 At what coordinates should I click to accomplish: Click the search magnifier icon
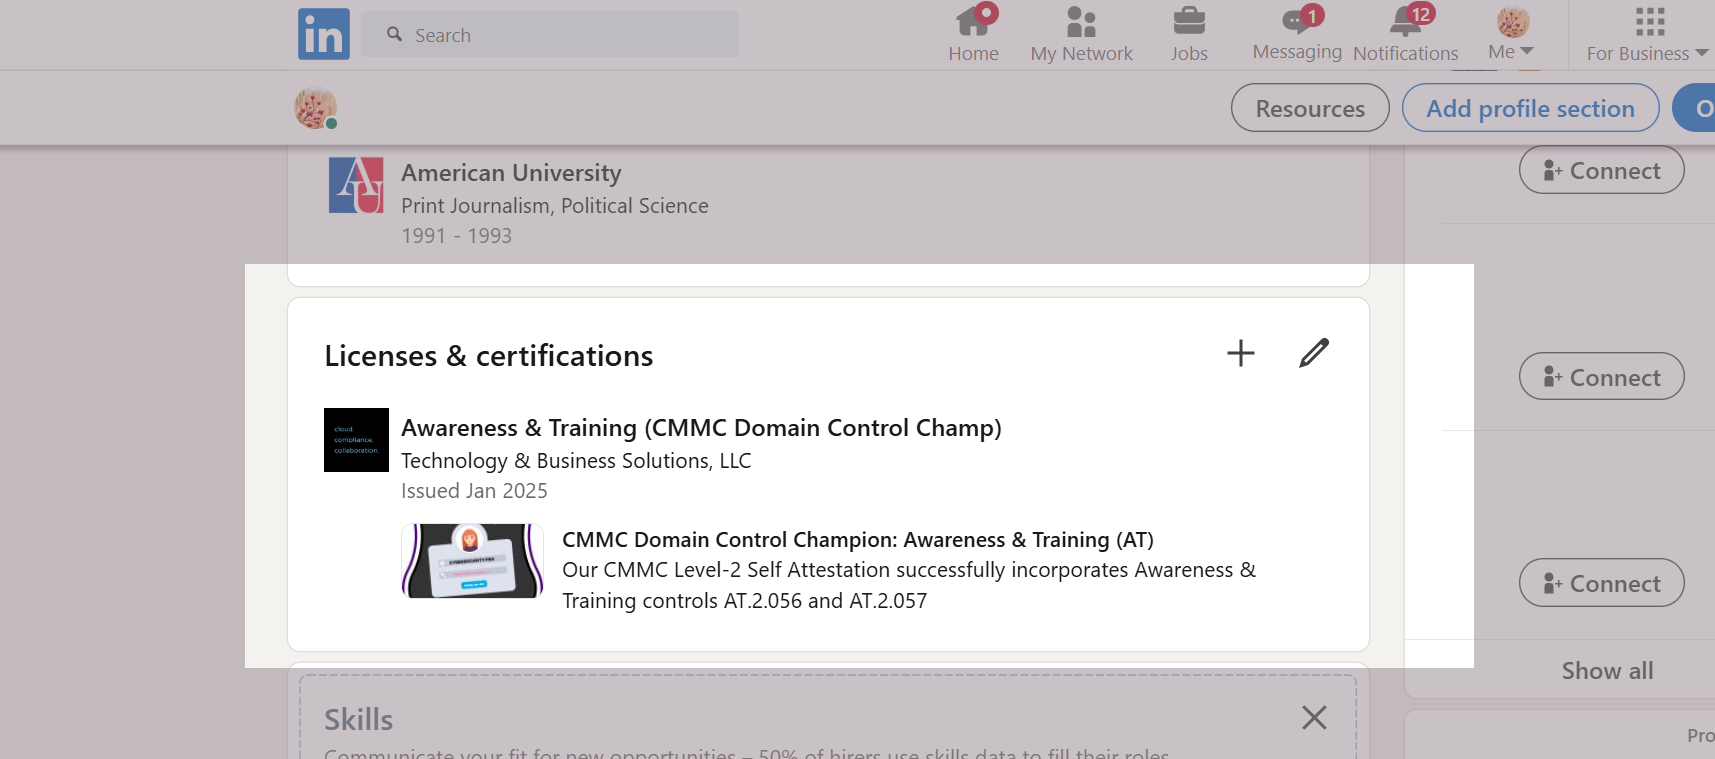click(x=395, y=35)
